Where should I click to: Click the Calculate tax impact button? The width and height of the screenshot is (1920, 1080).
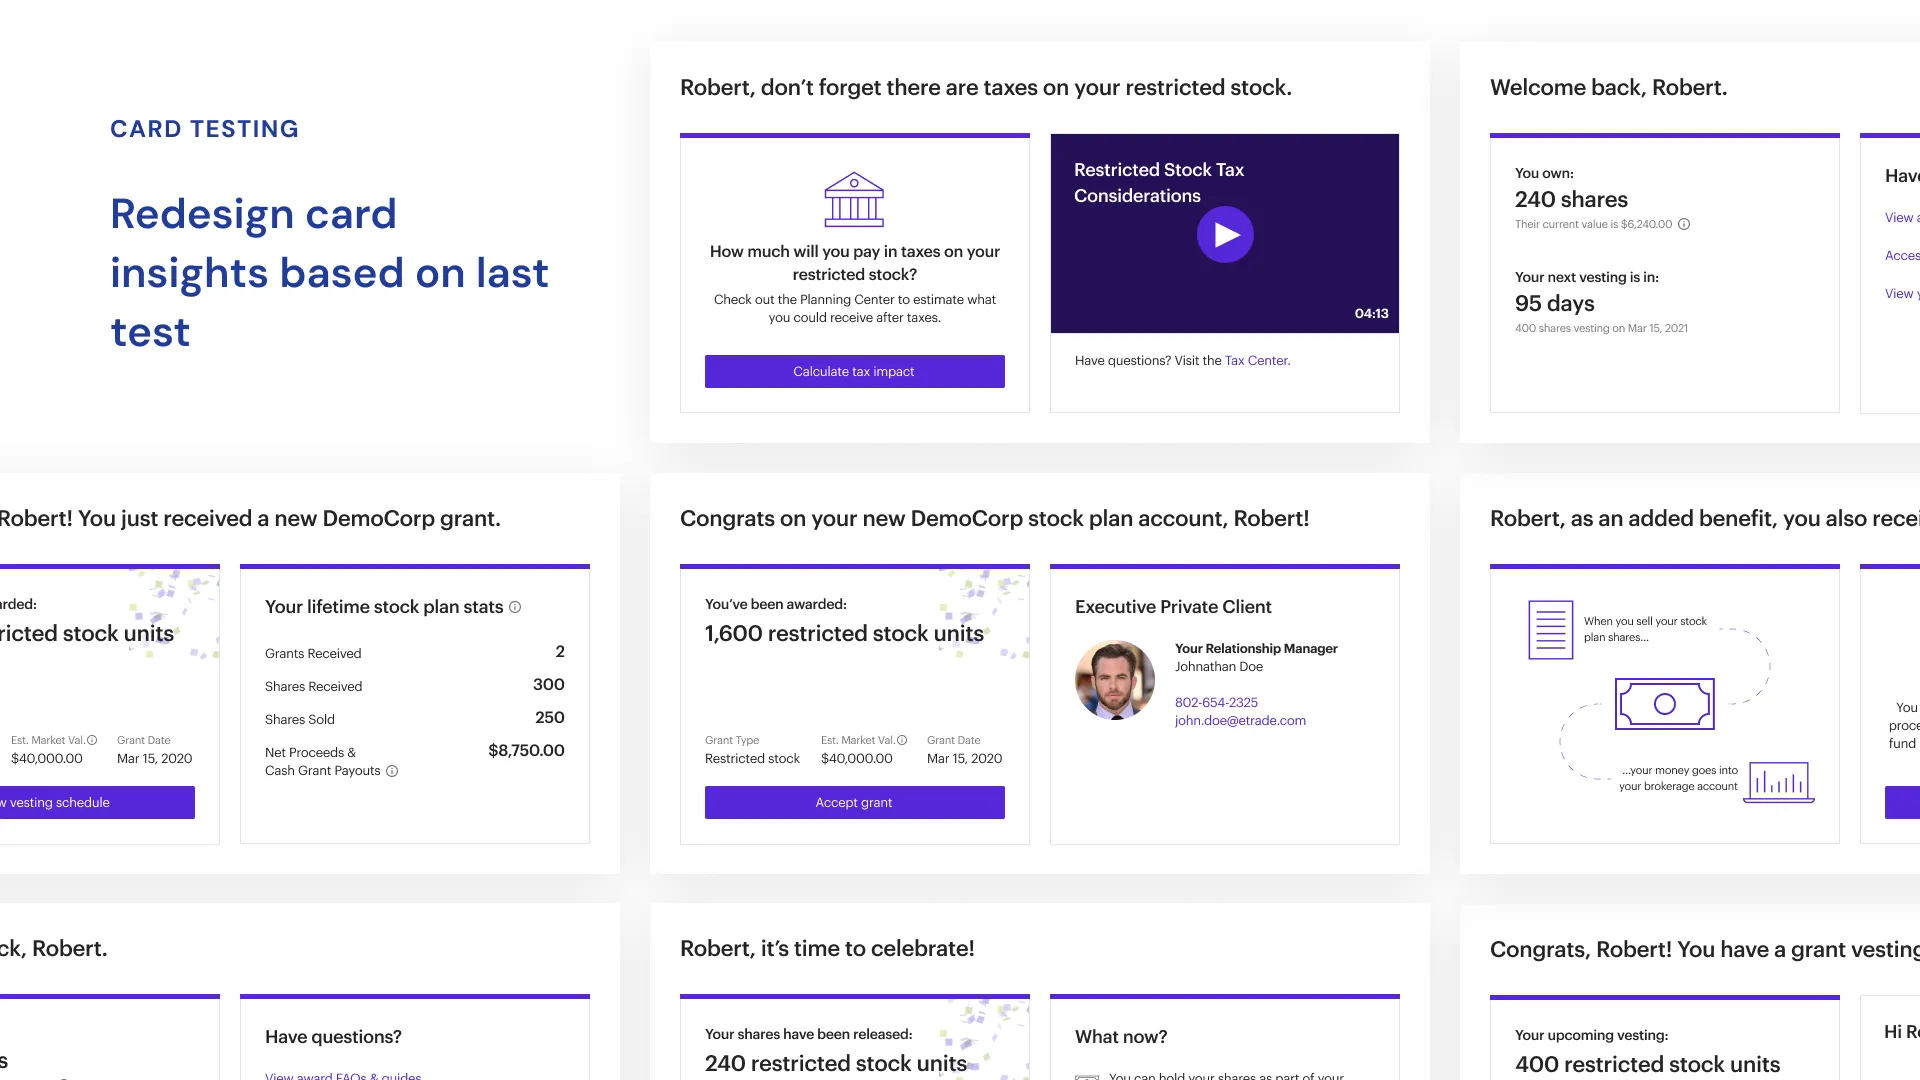854,372
